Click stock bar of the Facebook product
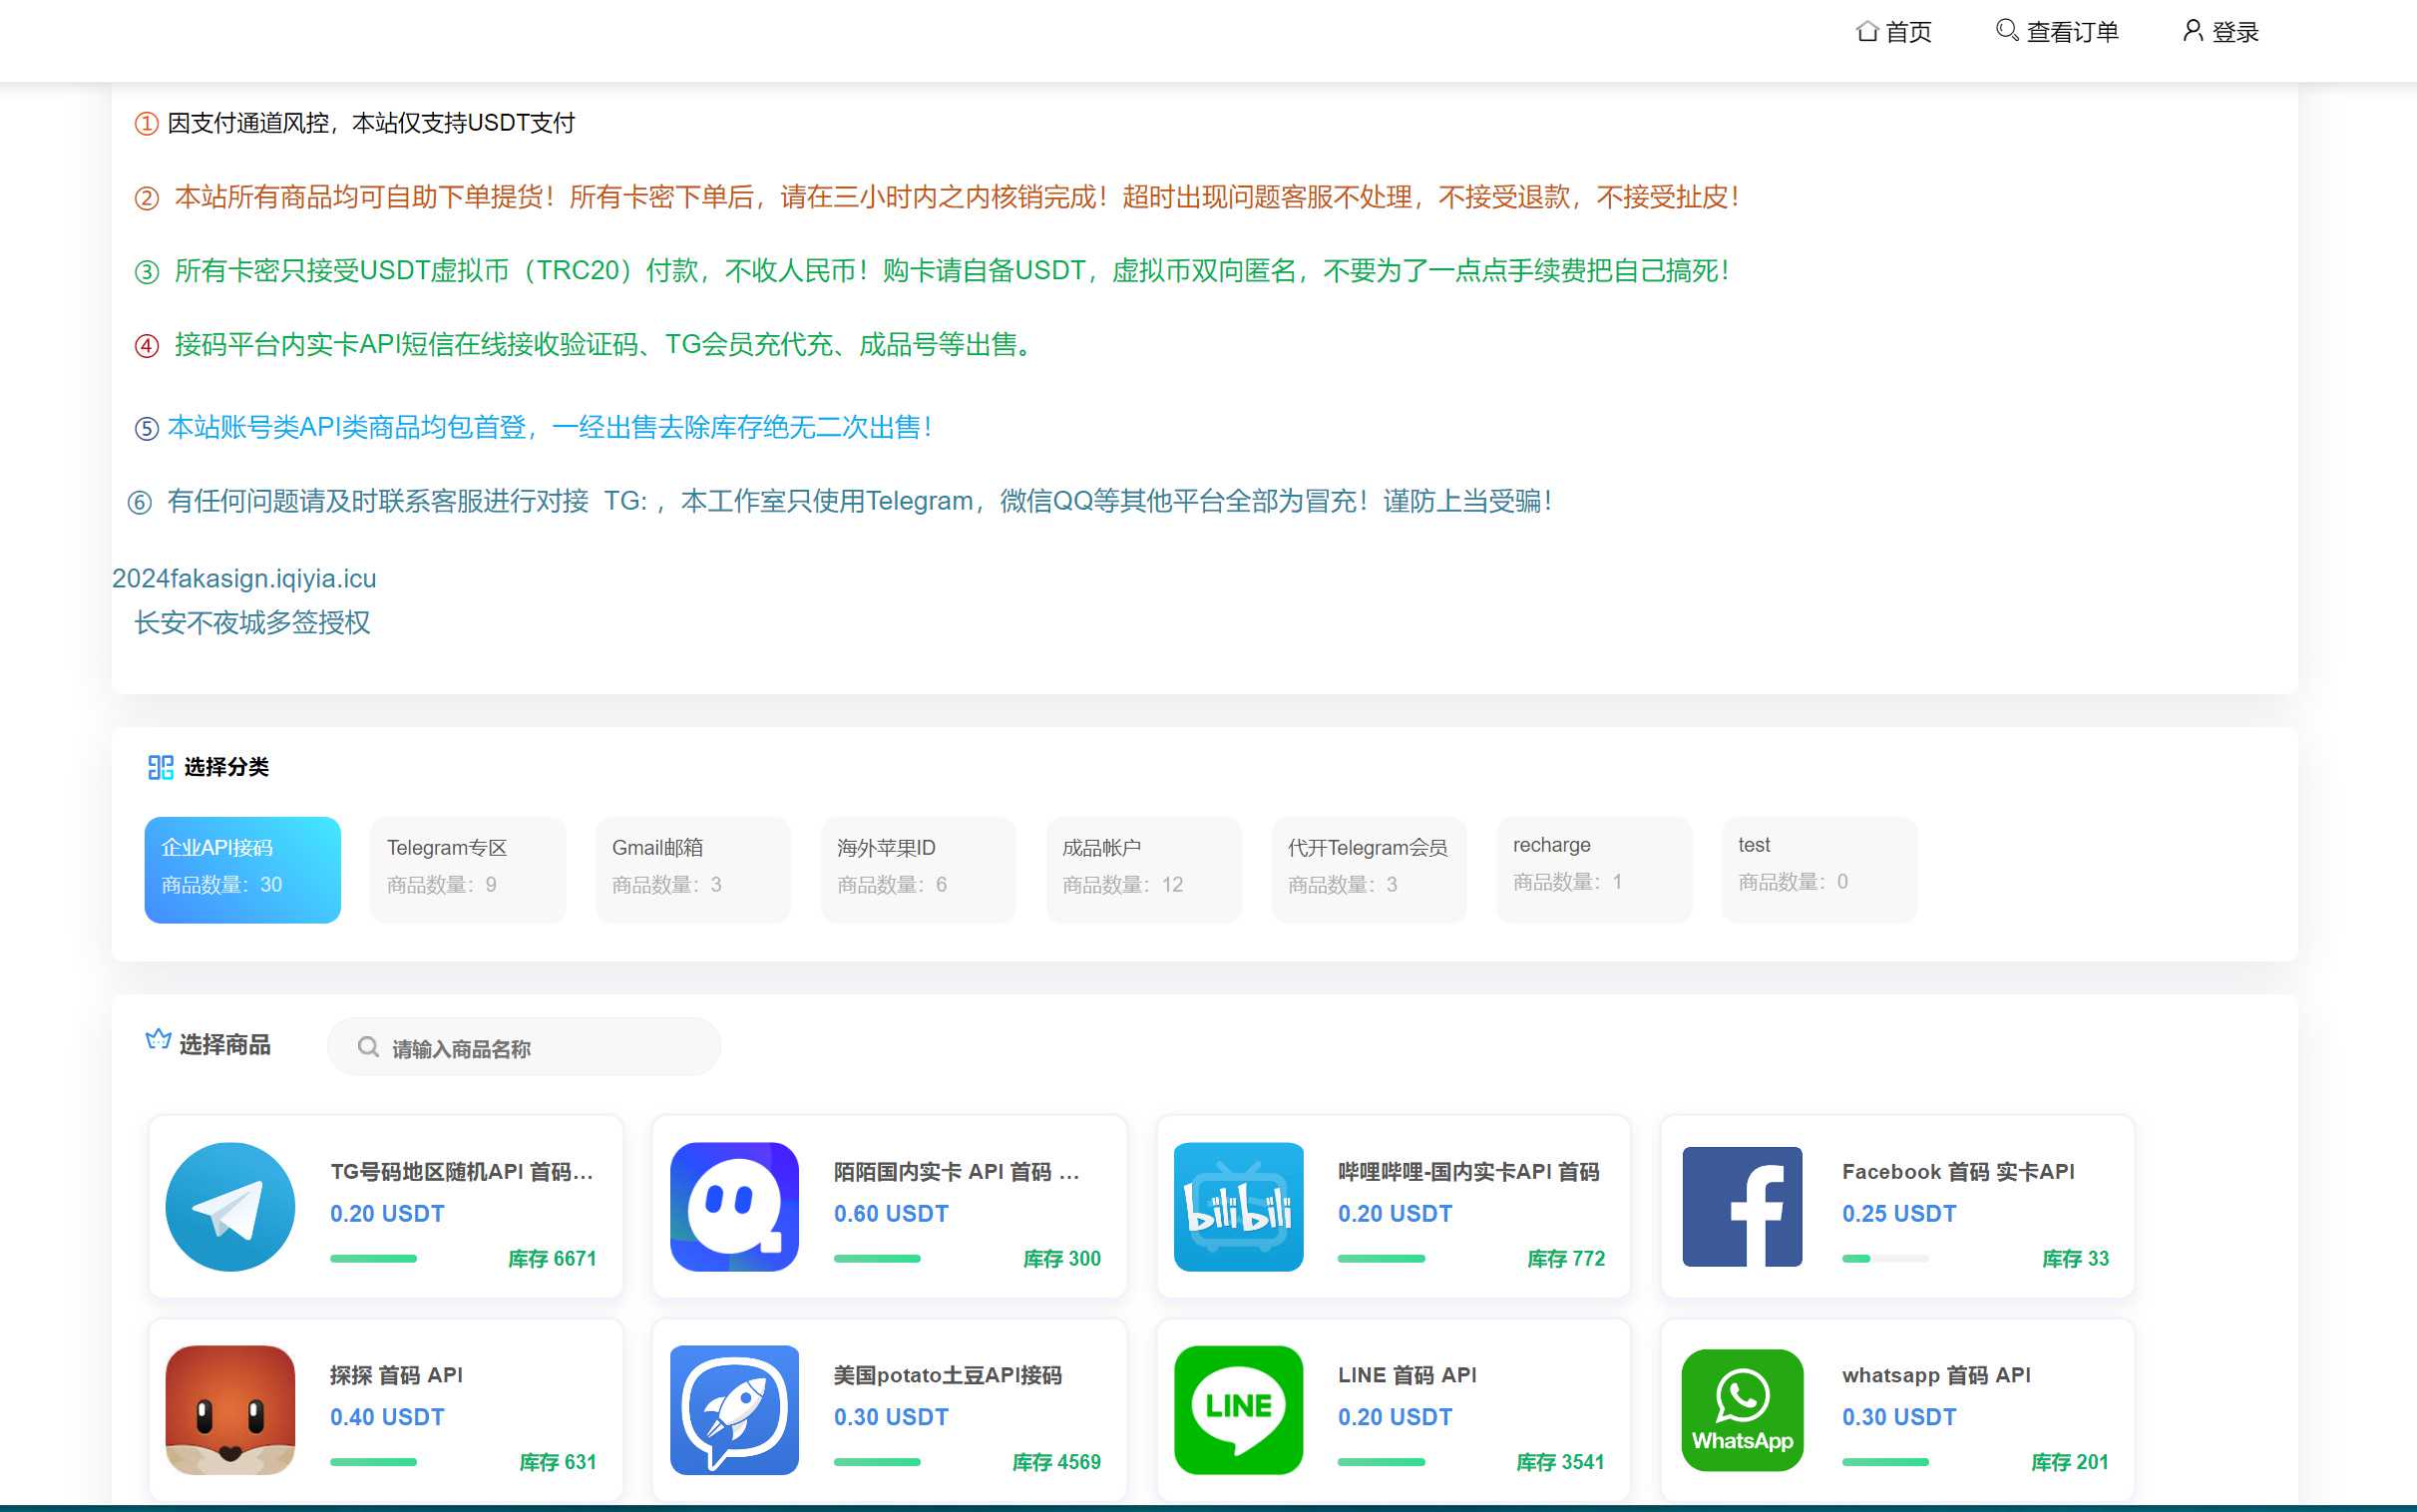 [1885, 1258]
